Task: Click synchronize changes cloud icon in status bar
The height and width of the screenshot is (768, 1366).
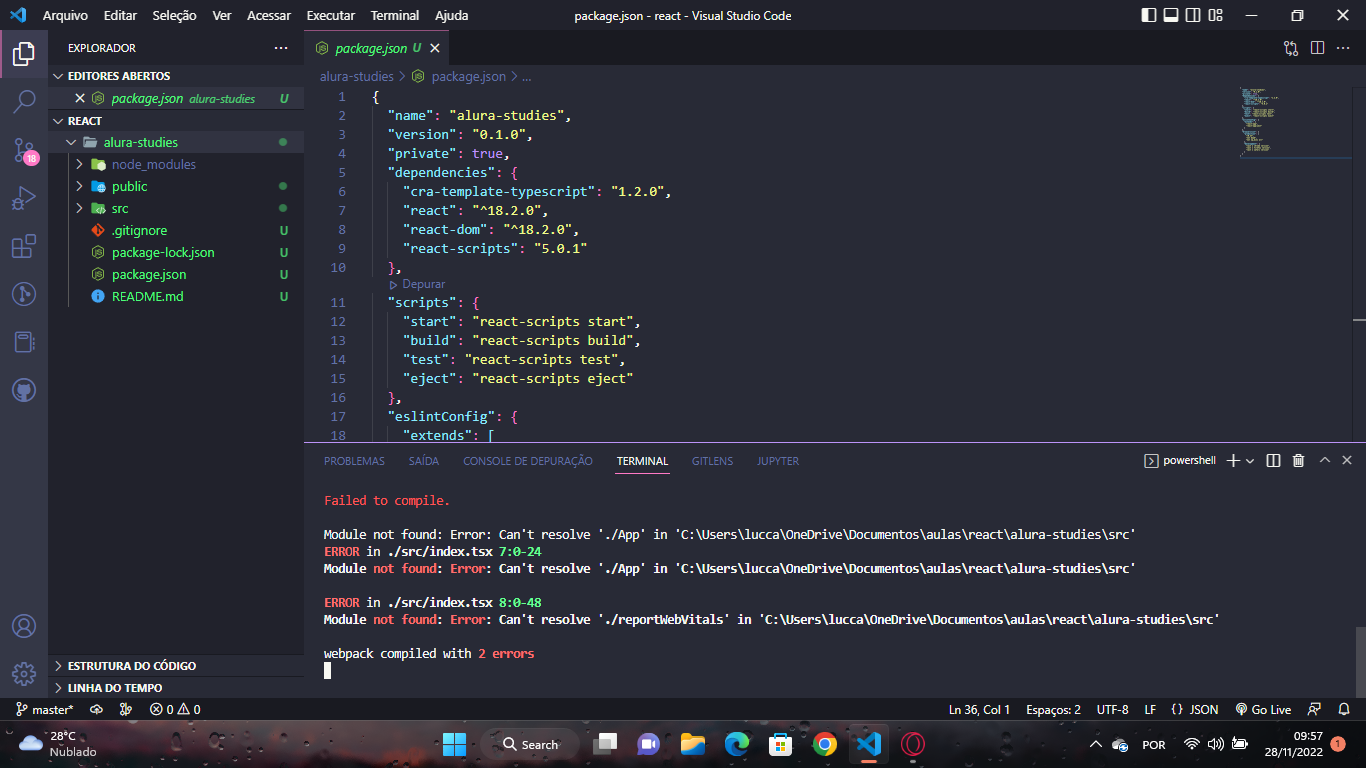Action: [x=96, y=710]
